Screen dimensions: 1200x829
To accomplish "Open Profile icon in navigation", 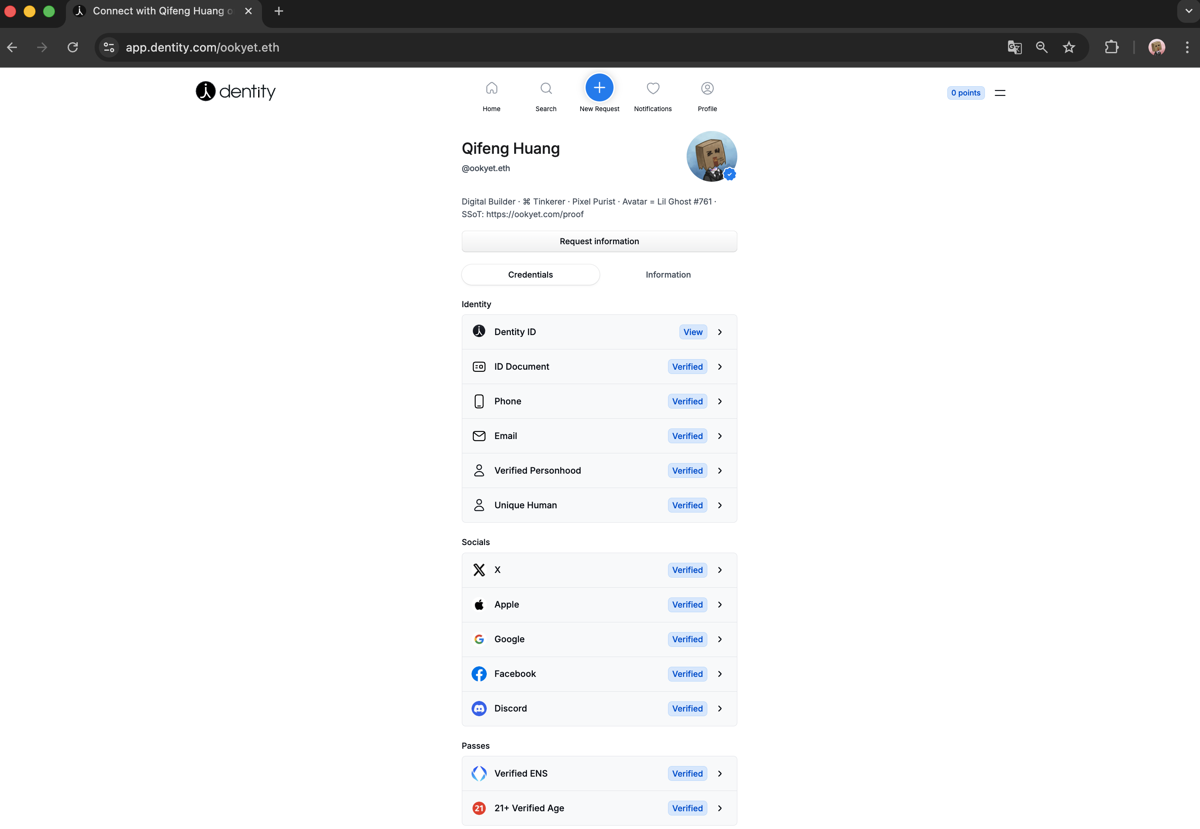I will click(x=707, y=95).
